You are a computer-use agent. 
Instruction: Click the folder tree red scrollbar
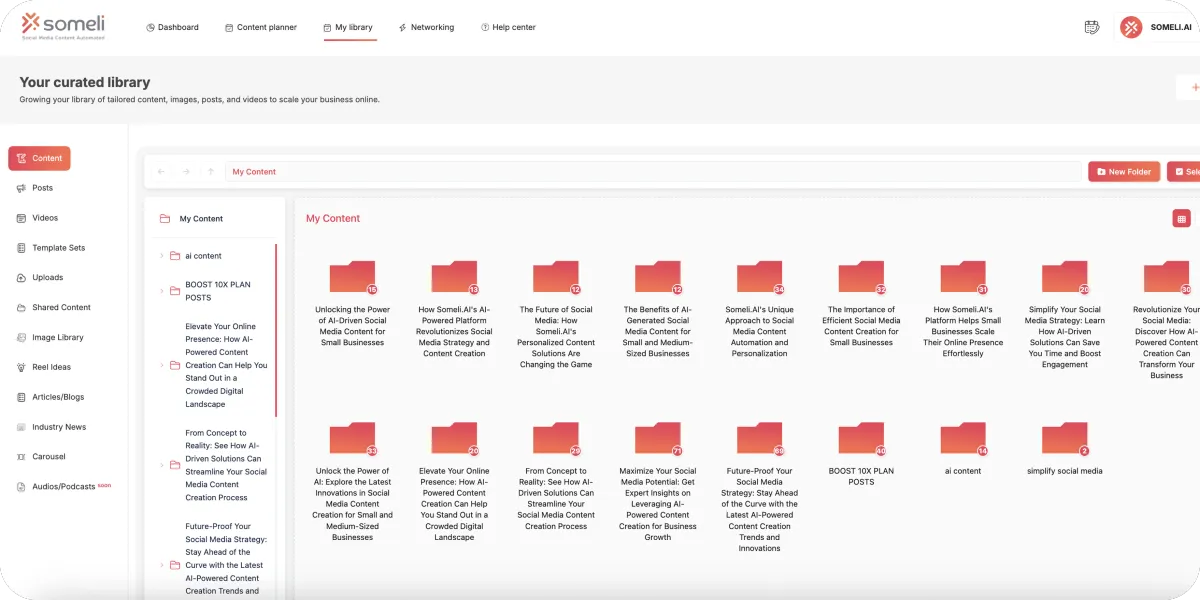pyautogui.click(x=276, y=330)
